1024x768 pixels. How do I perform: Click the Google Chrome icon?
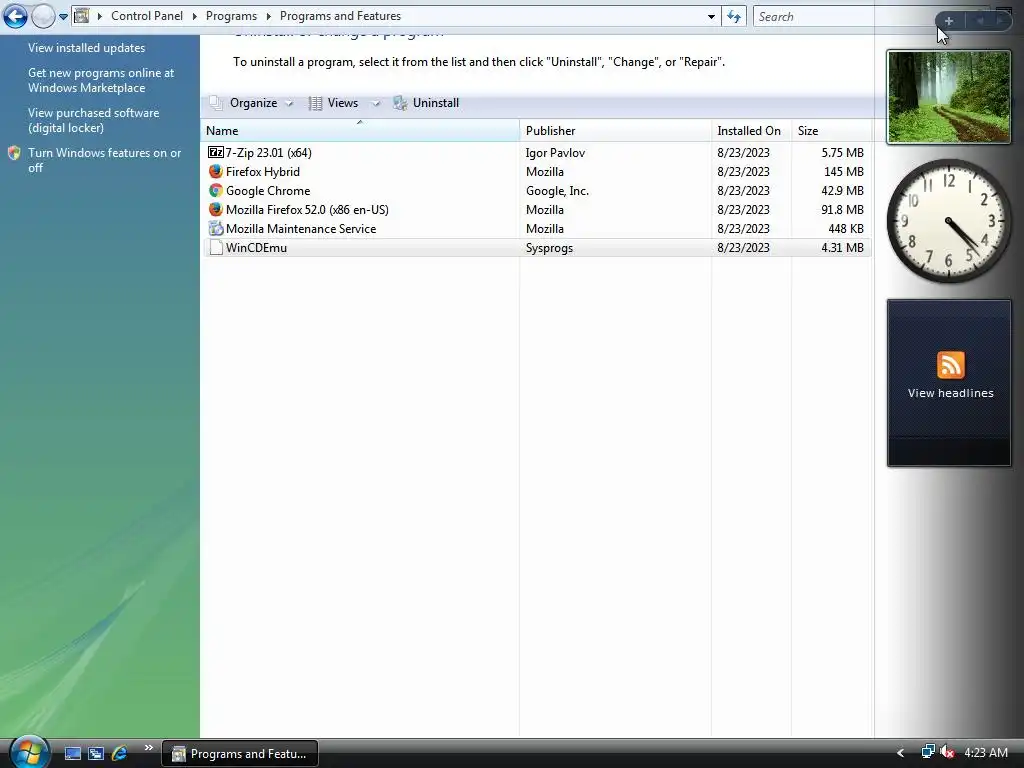216,190
